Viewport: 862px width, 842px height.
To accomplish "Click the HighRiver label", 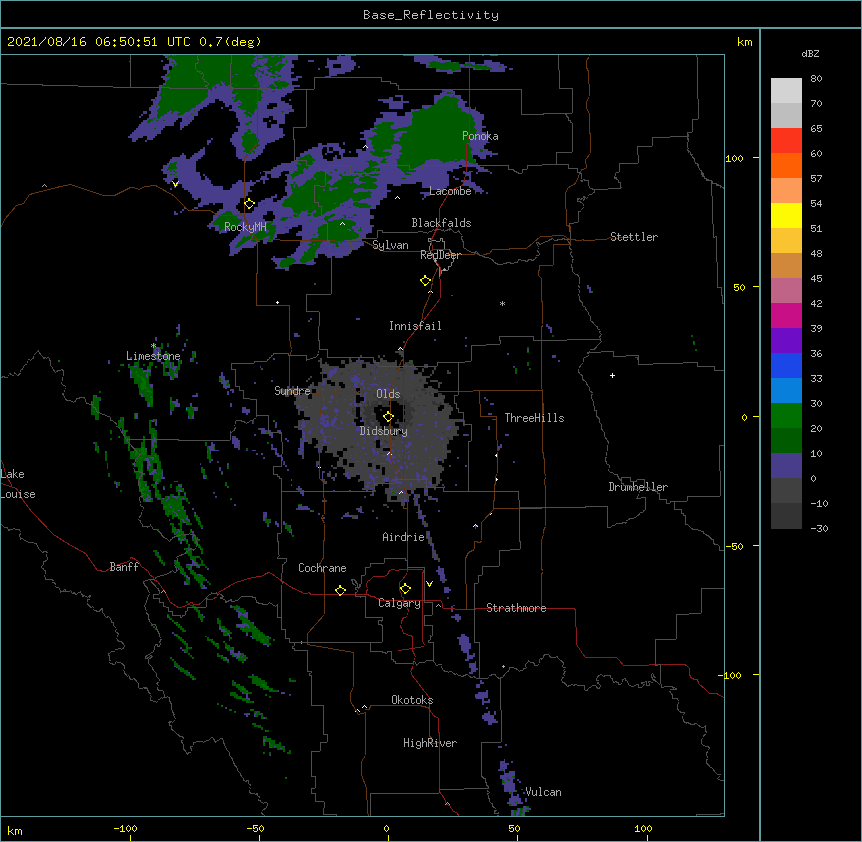I will [430, 743].
